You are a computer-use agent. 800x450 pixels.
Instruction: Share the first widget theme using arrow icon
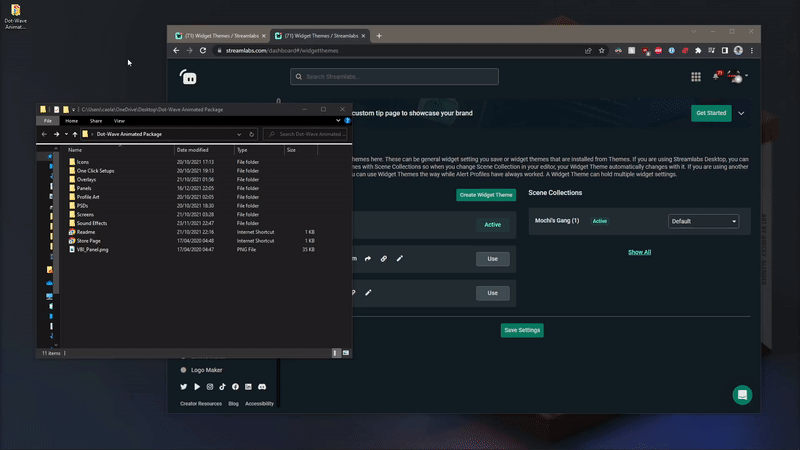pos(368,259)
